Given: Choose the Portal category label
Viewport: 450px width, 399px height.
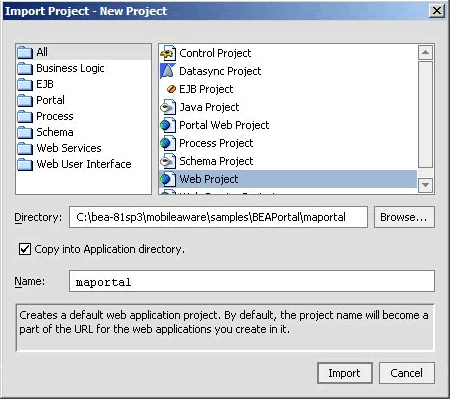Looking at the screenshot, I should click(x=50, y=100).
